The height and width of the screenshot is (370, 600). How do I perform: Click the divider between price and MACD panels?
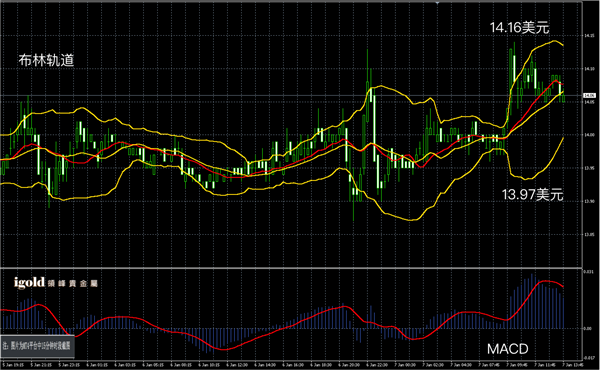[291, 267]
